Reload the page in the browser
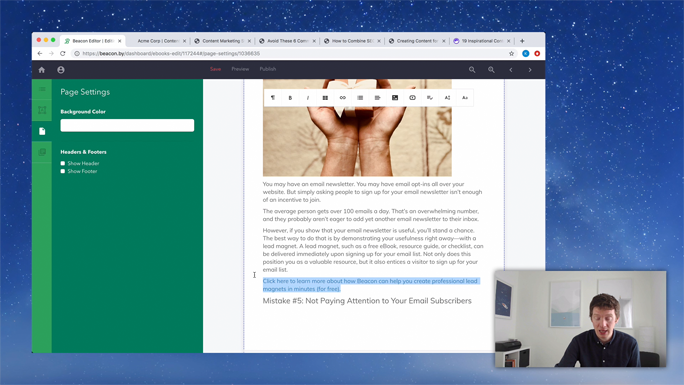The width and height of the screenshot is (684, 385). click(62, 54)
